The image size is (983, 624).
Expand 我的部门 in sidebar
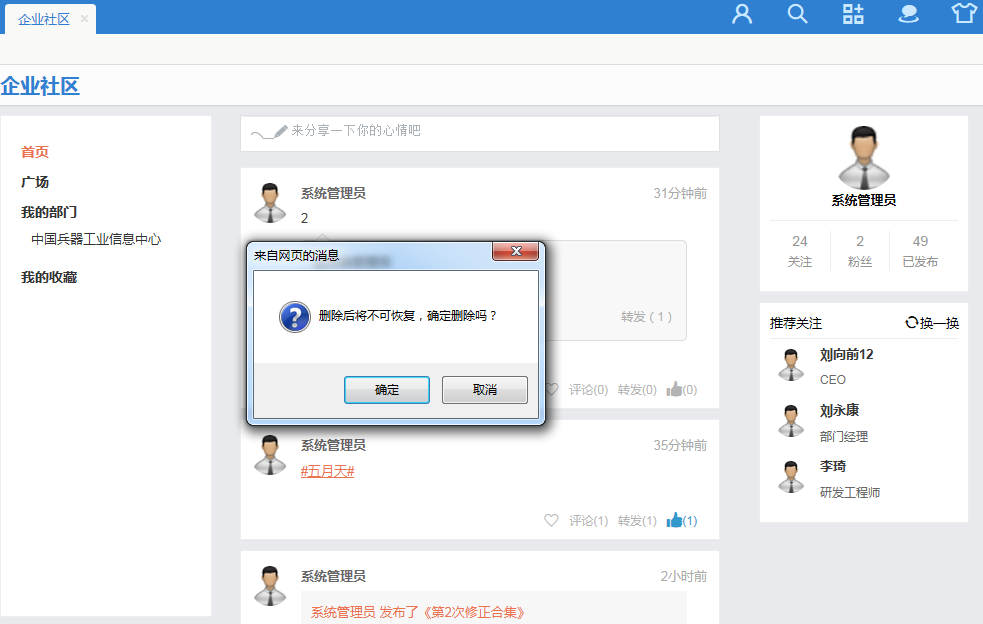click(x=49, y=212)
